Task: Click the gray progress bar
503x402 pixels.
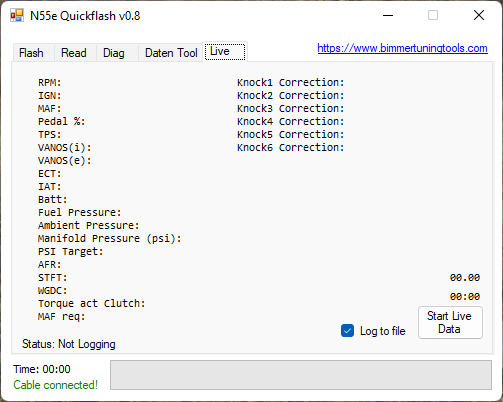Action: (x=301, y=375)
